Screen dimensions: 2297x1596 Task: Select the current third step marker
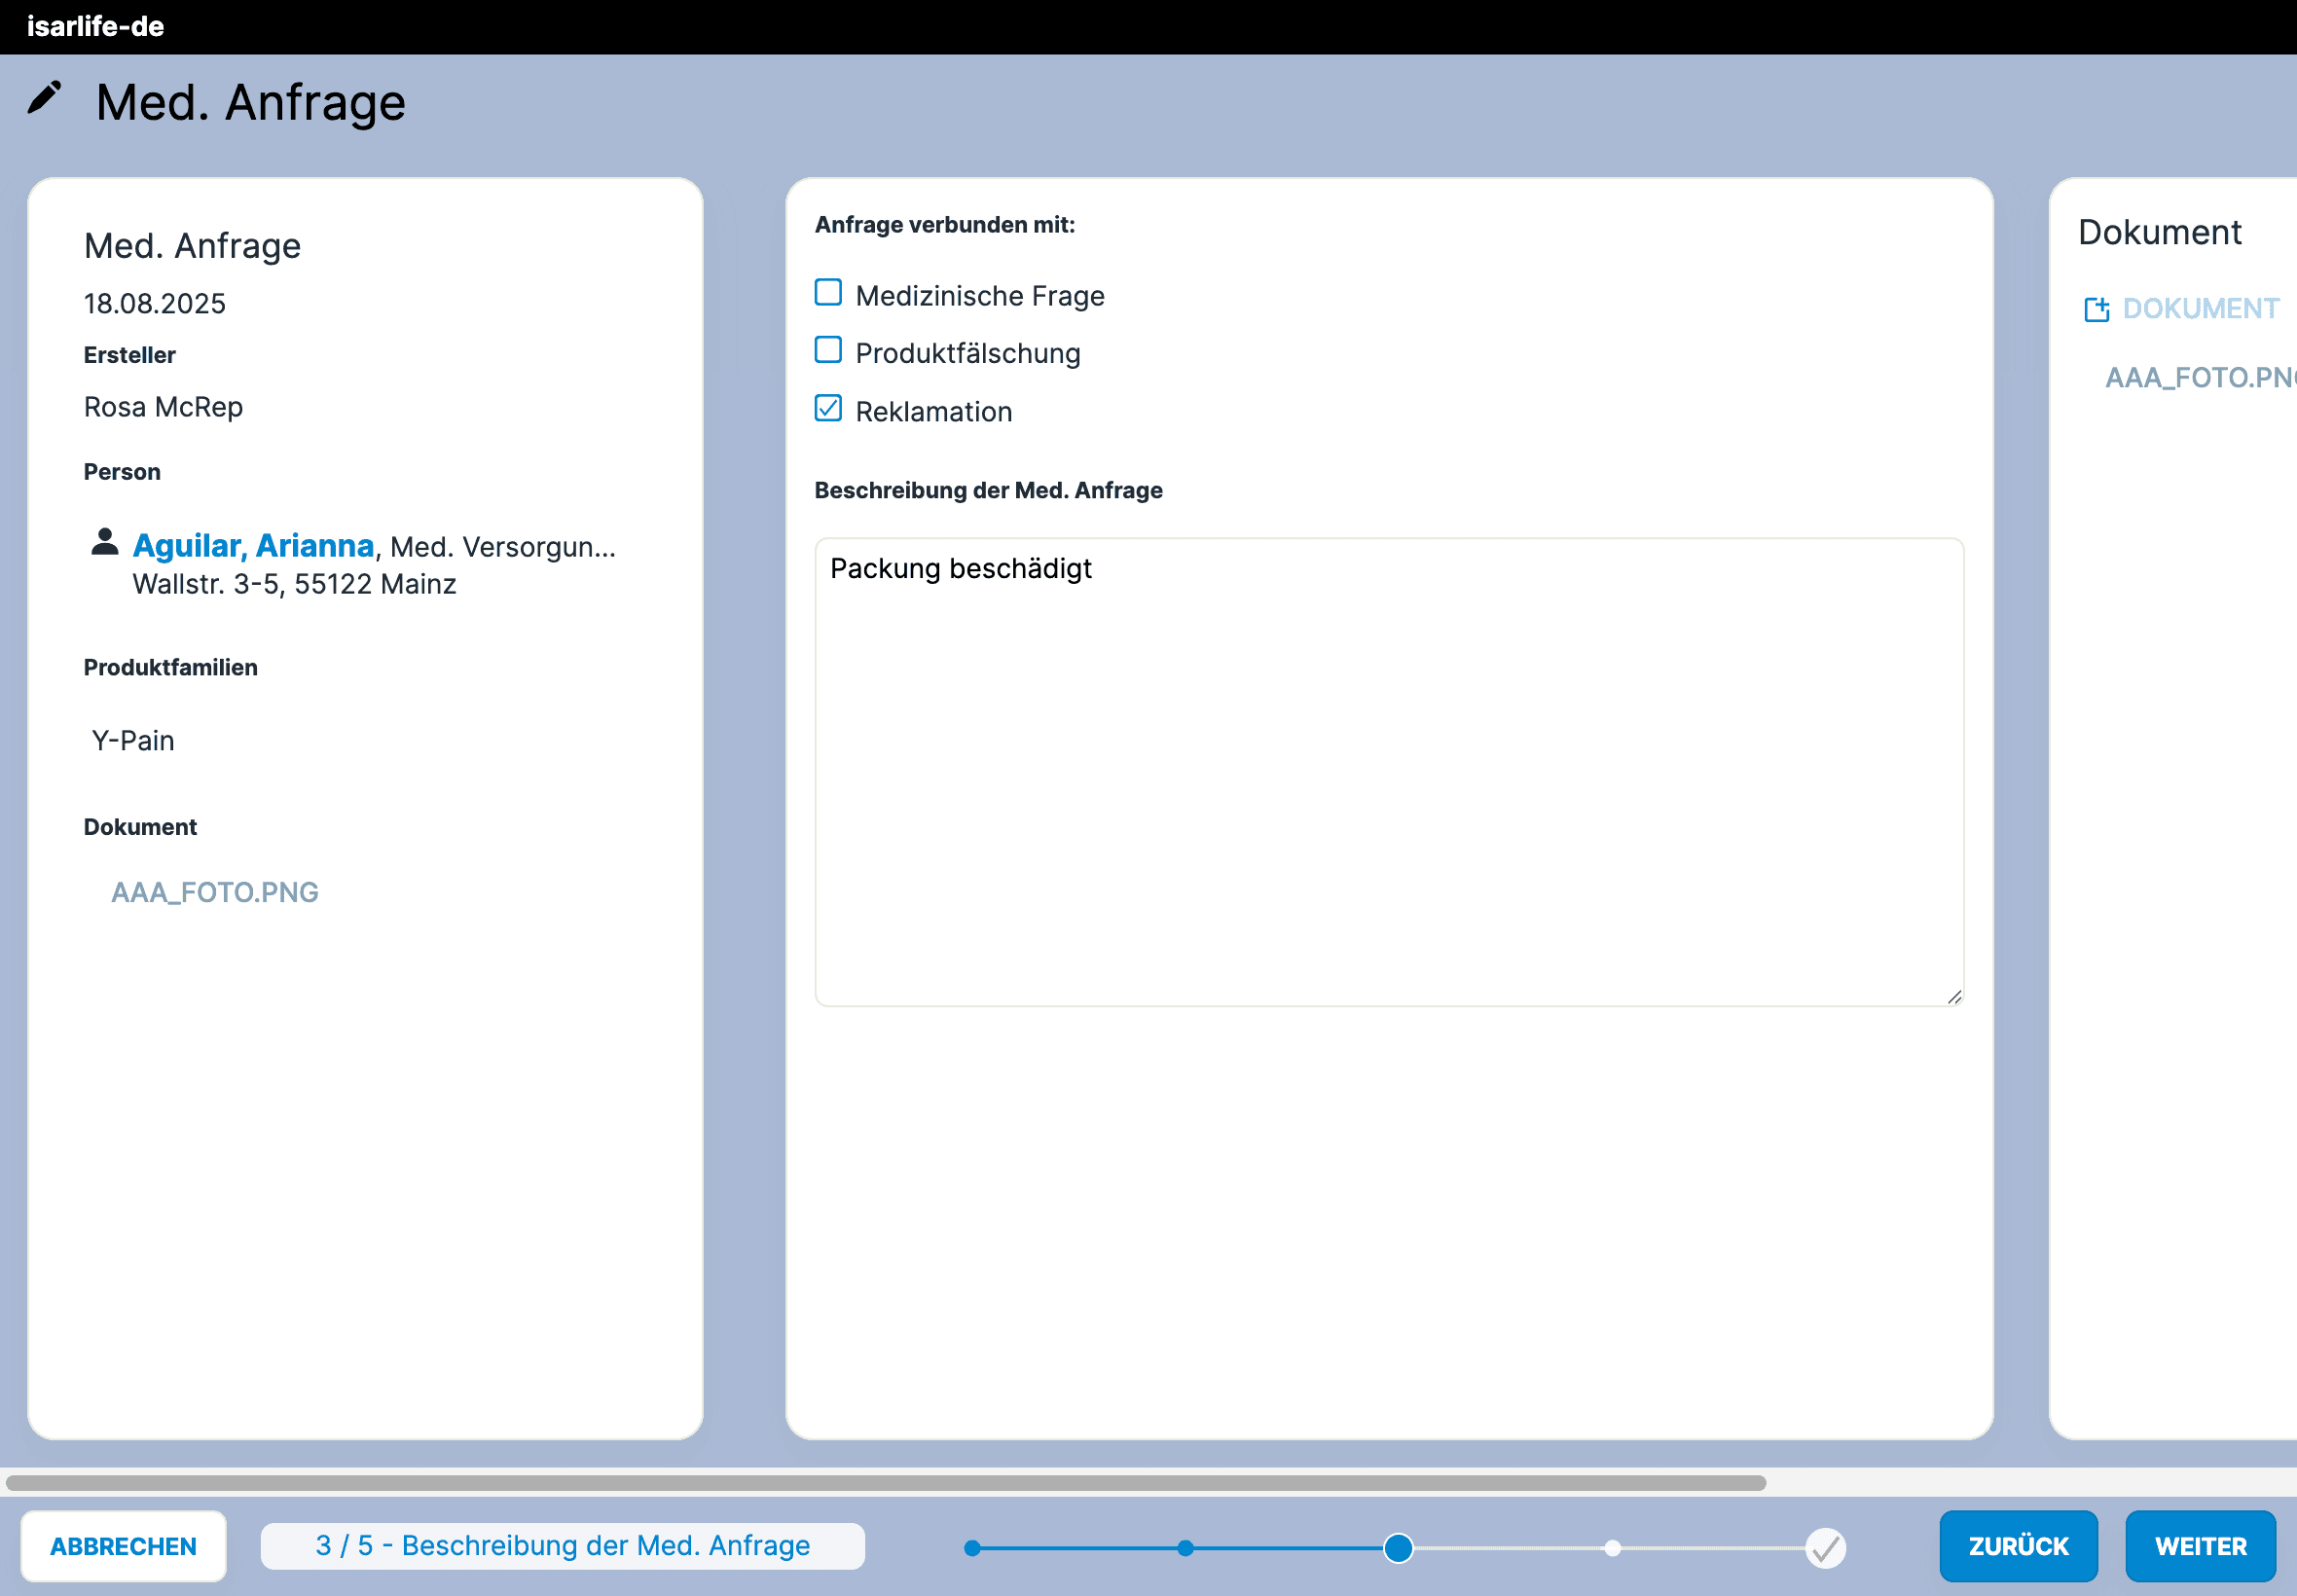point(1398,1548)
